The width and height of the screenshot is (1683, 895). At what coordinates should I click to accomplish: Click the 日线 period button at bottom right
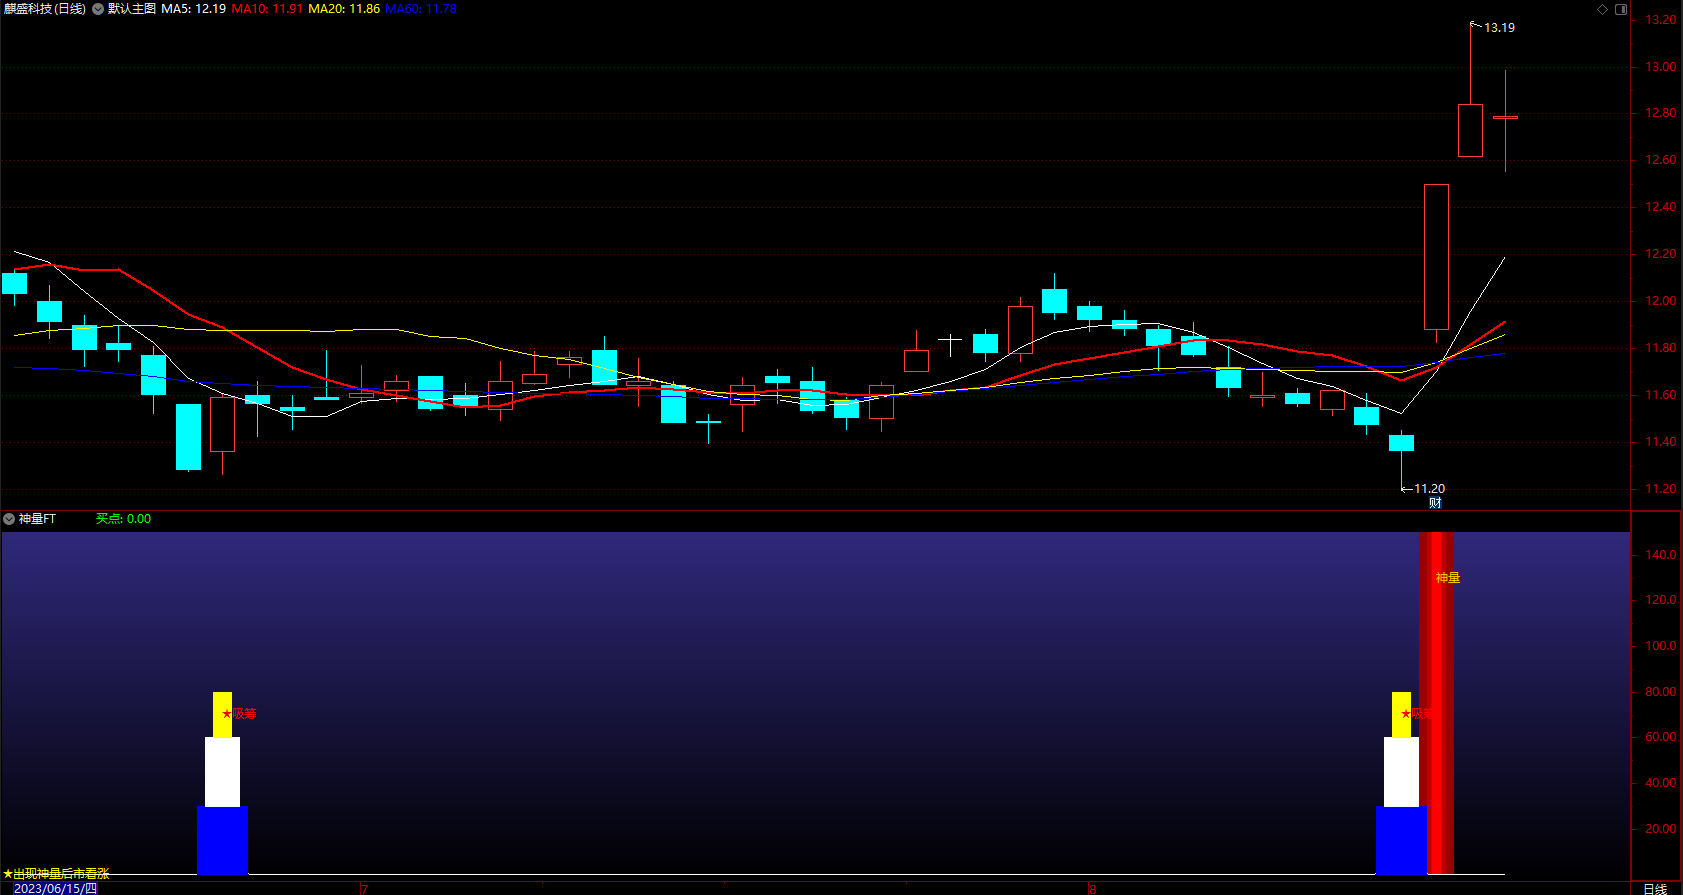pyautogui.click(x=1656, y=888)
